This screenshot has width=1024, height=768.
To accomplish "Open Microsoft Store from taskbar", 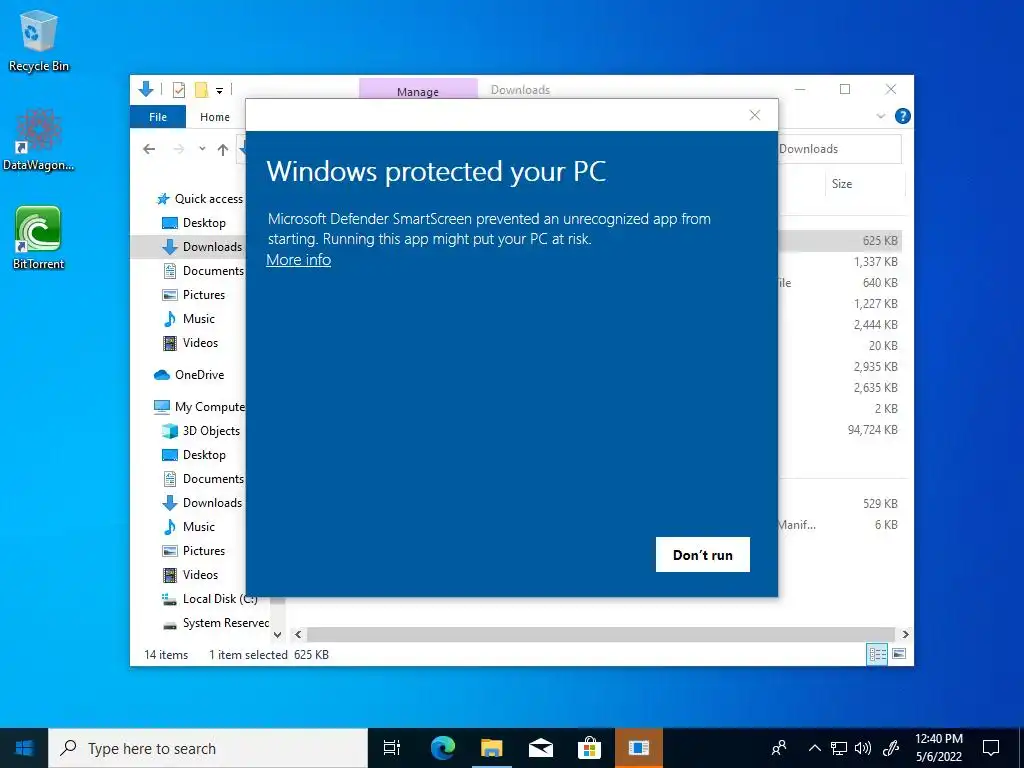I will tap(589, 748).
